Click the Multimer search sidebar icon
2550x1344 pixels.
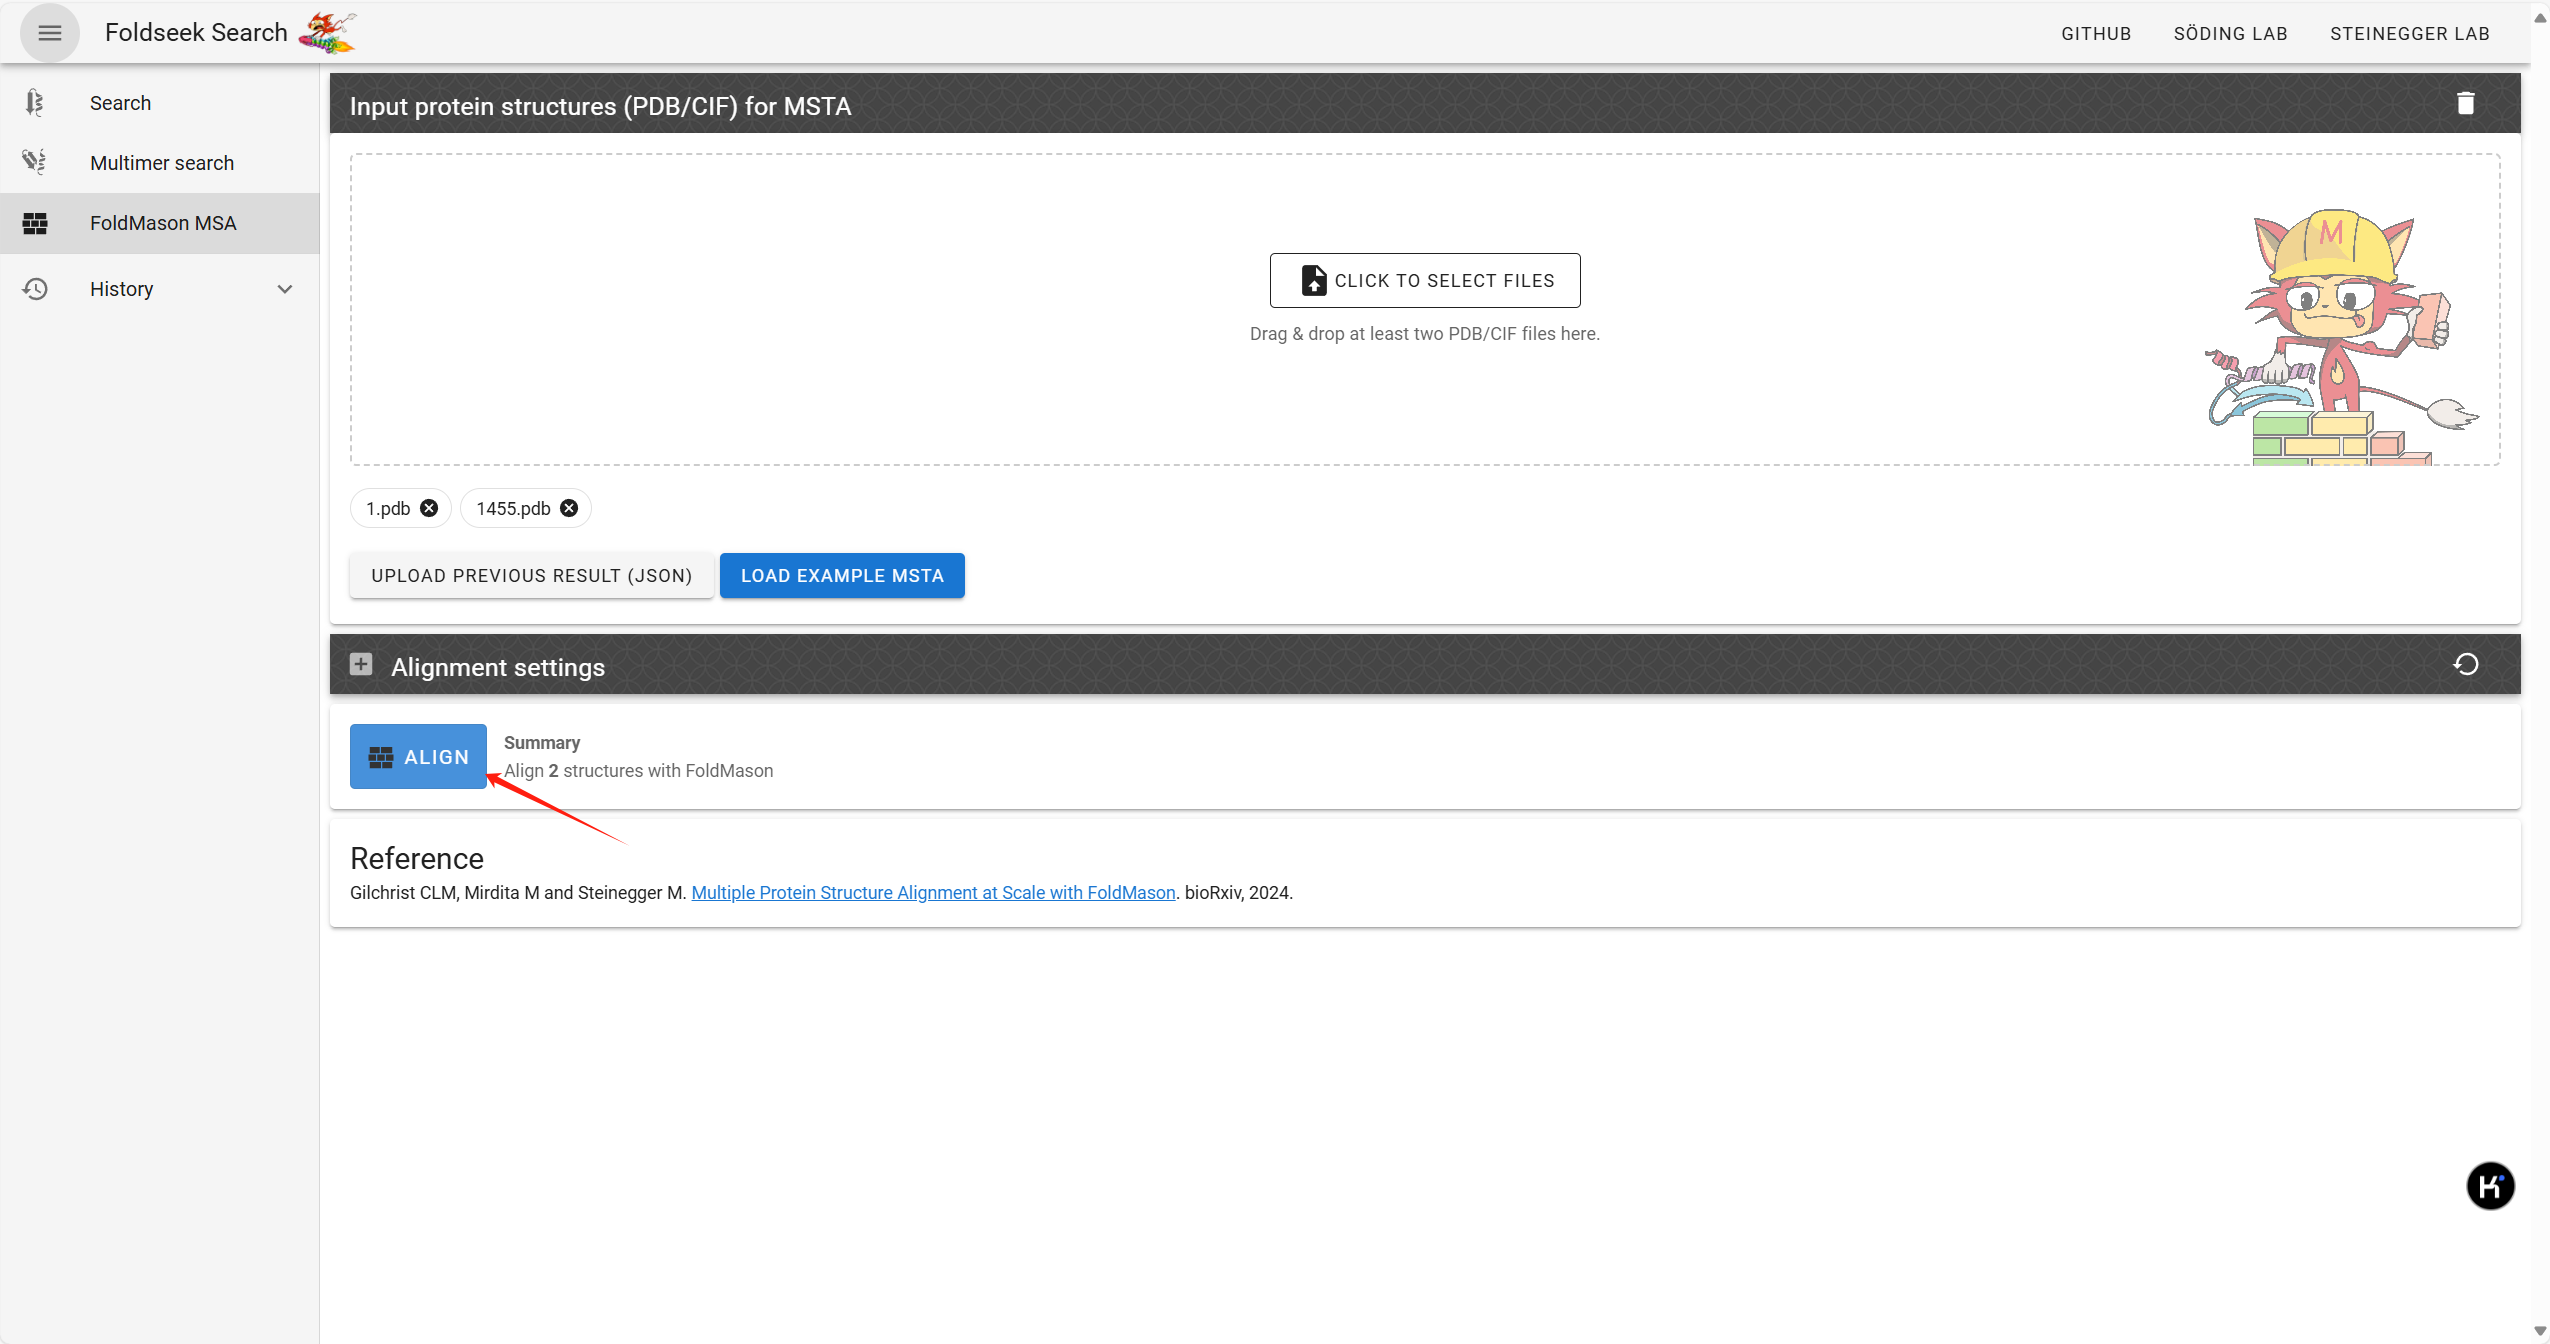(35, 162)
